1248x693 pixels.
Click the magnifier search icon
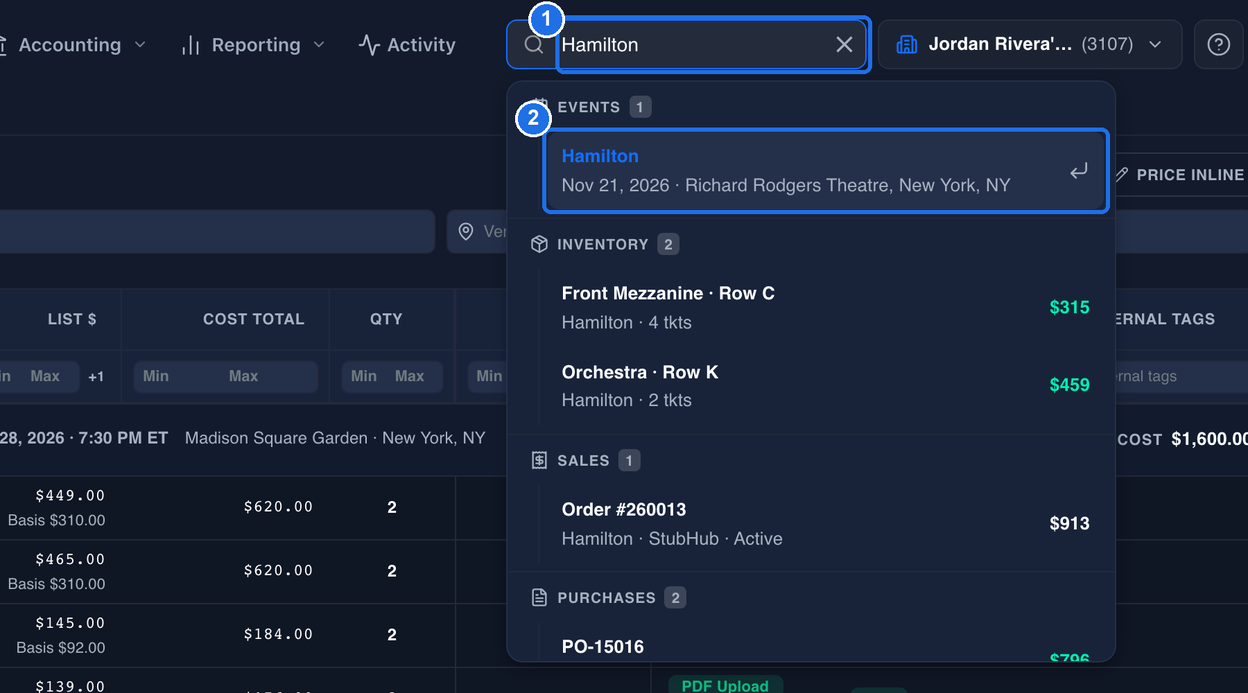coord(534,45)
